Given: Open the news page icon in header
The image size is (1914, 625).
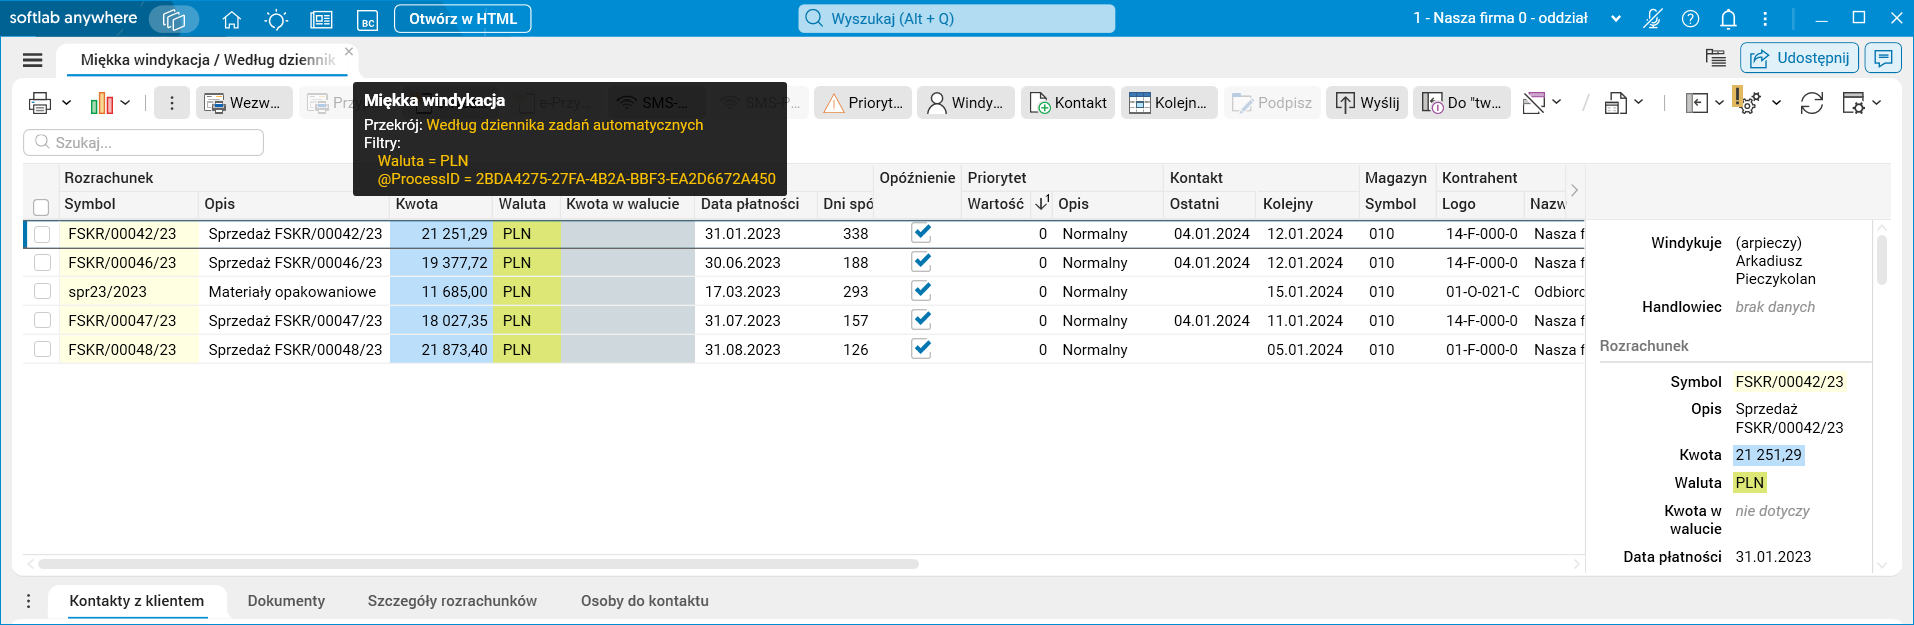Looking at the screenshot, I should 321,19.
